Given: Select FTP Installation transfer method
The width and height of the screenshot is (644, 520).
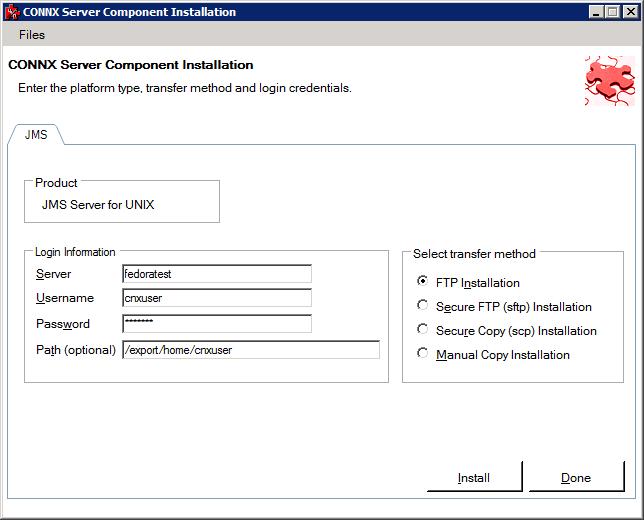Looking at the screenshot, I should point(424,282).
